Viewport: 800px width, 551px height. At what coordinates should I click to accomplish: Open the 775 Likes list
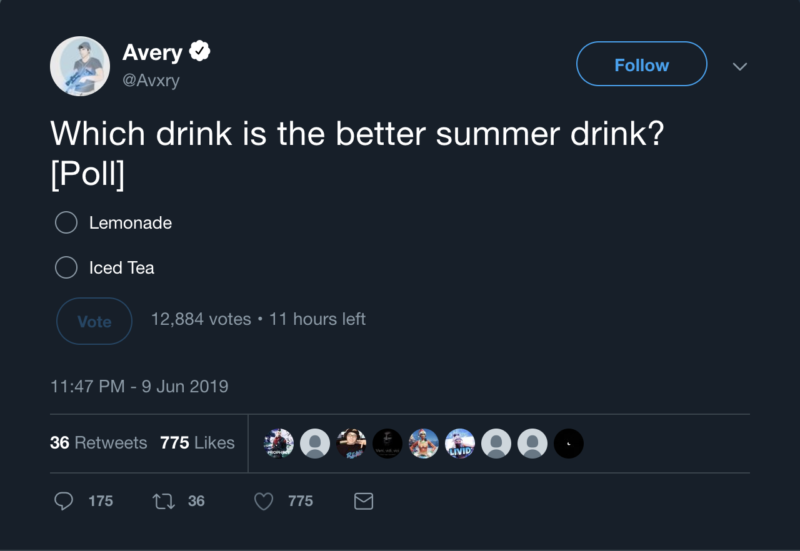click(x=197, y=443)
